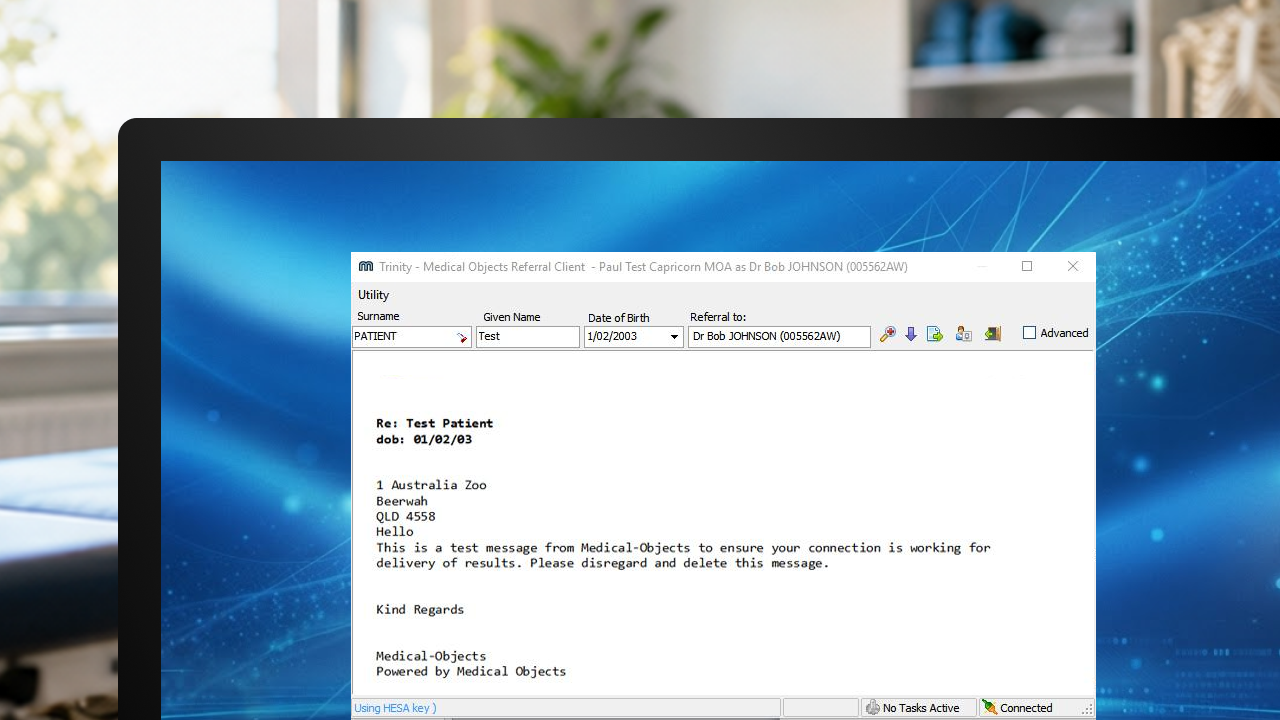Image resolution: width=1280 pixels, height=720 pixels.
Task: Close the Trinity window
Action: click(x=1073, y=266)
